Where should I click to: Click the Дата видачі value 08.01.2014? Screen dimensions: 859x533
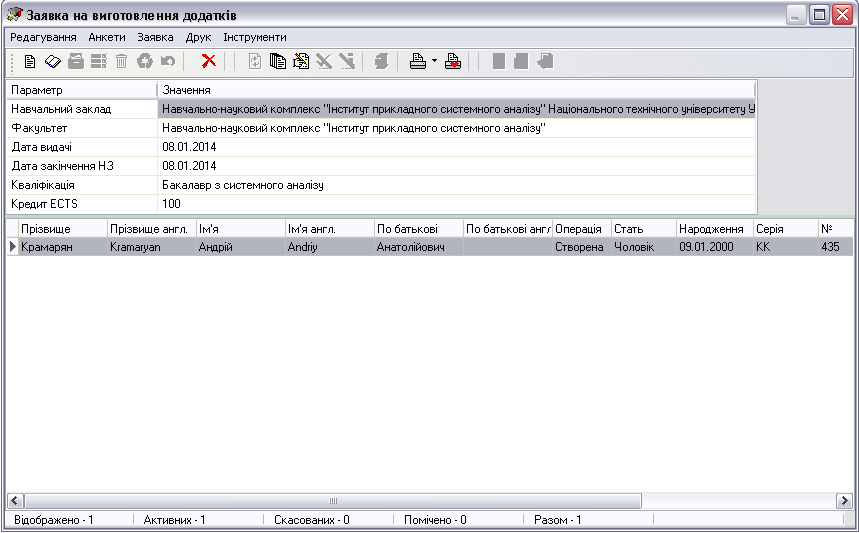[189, 147]
